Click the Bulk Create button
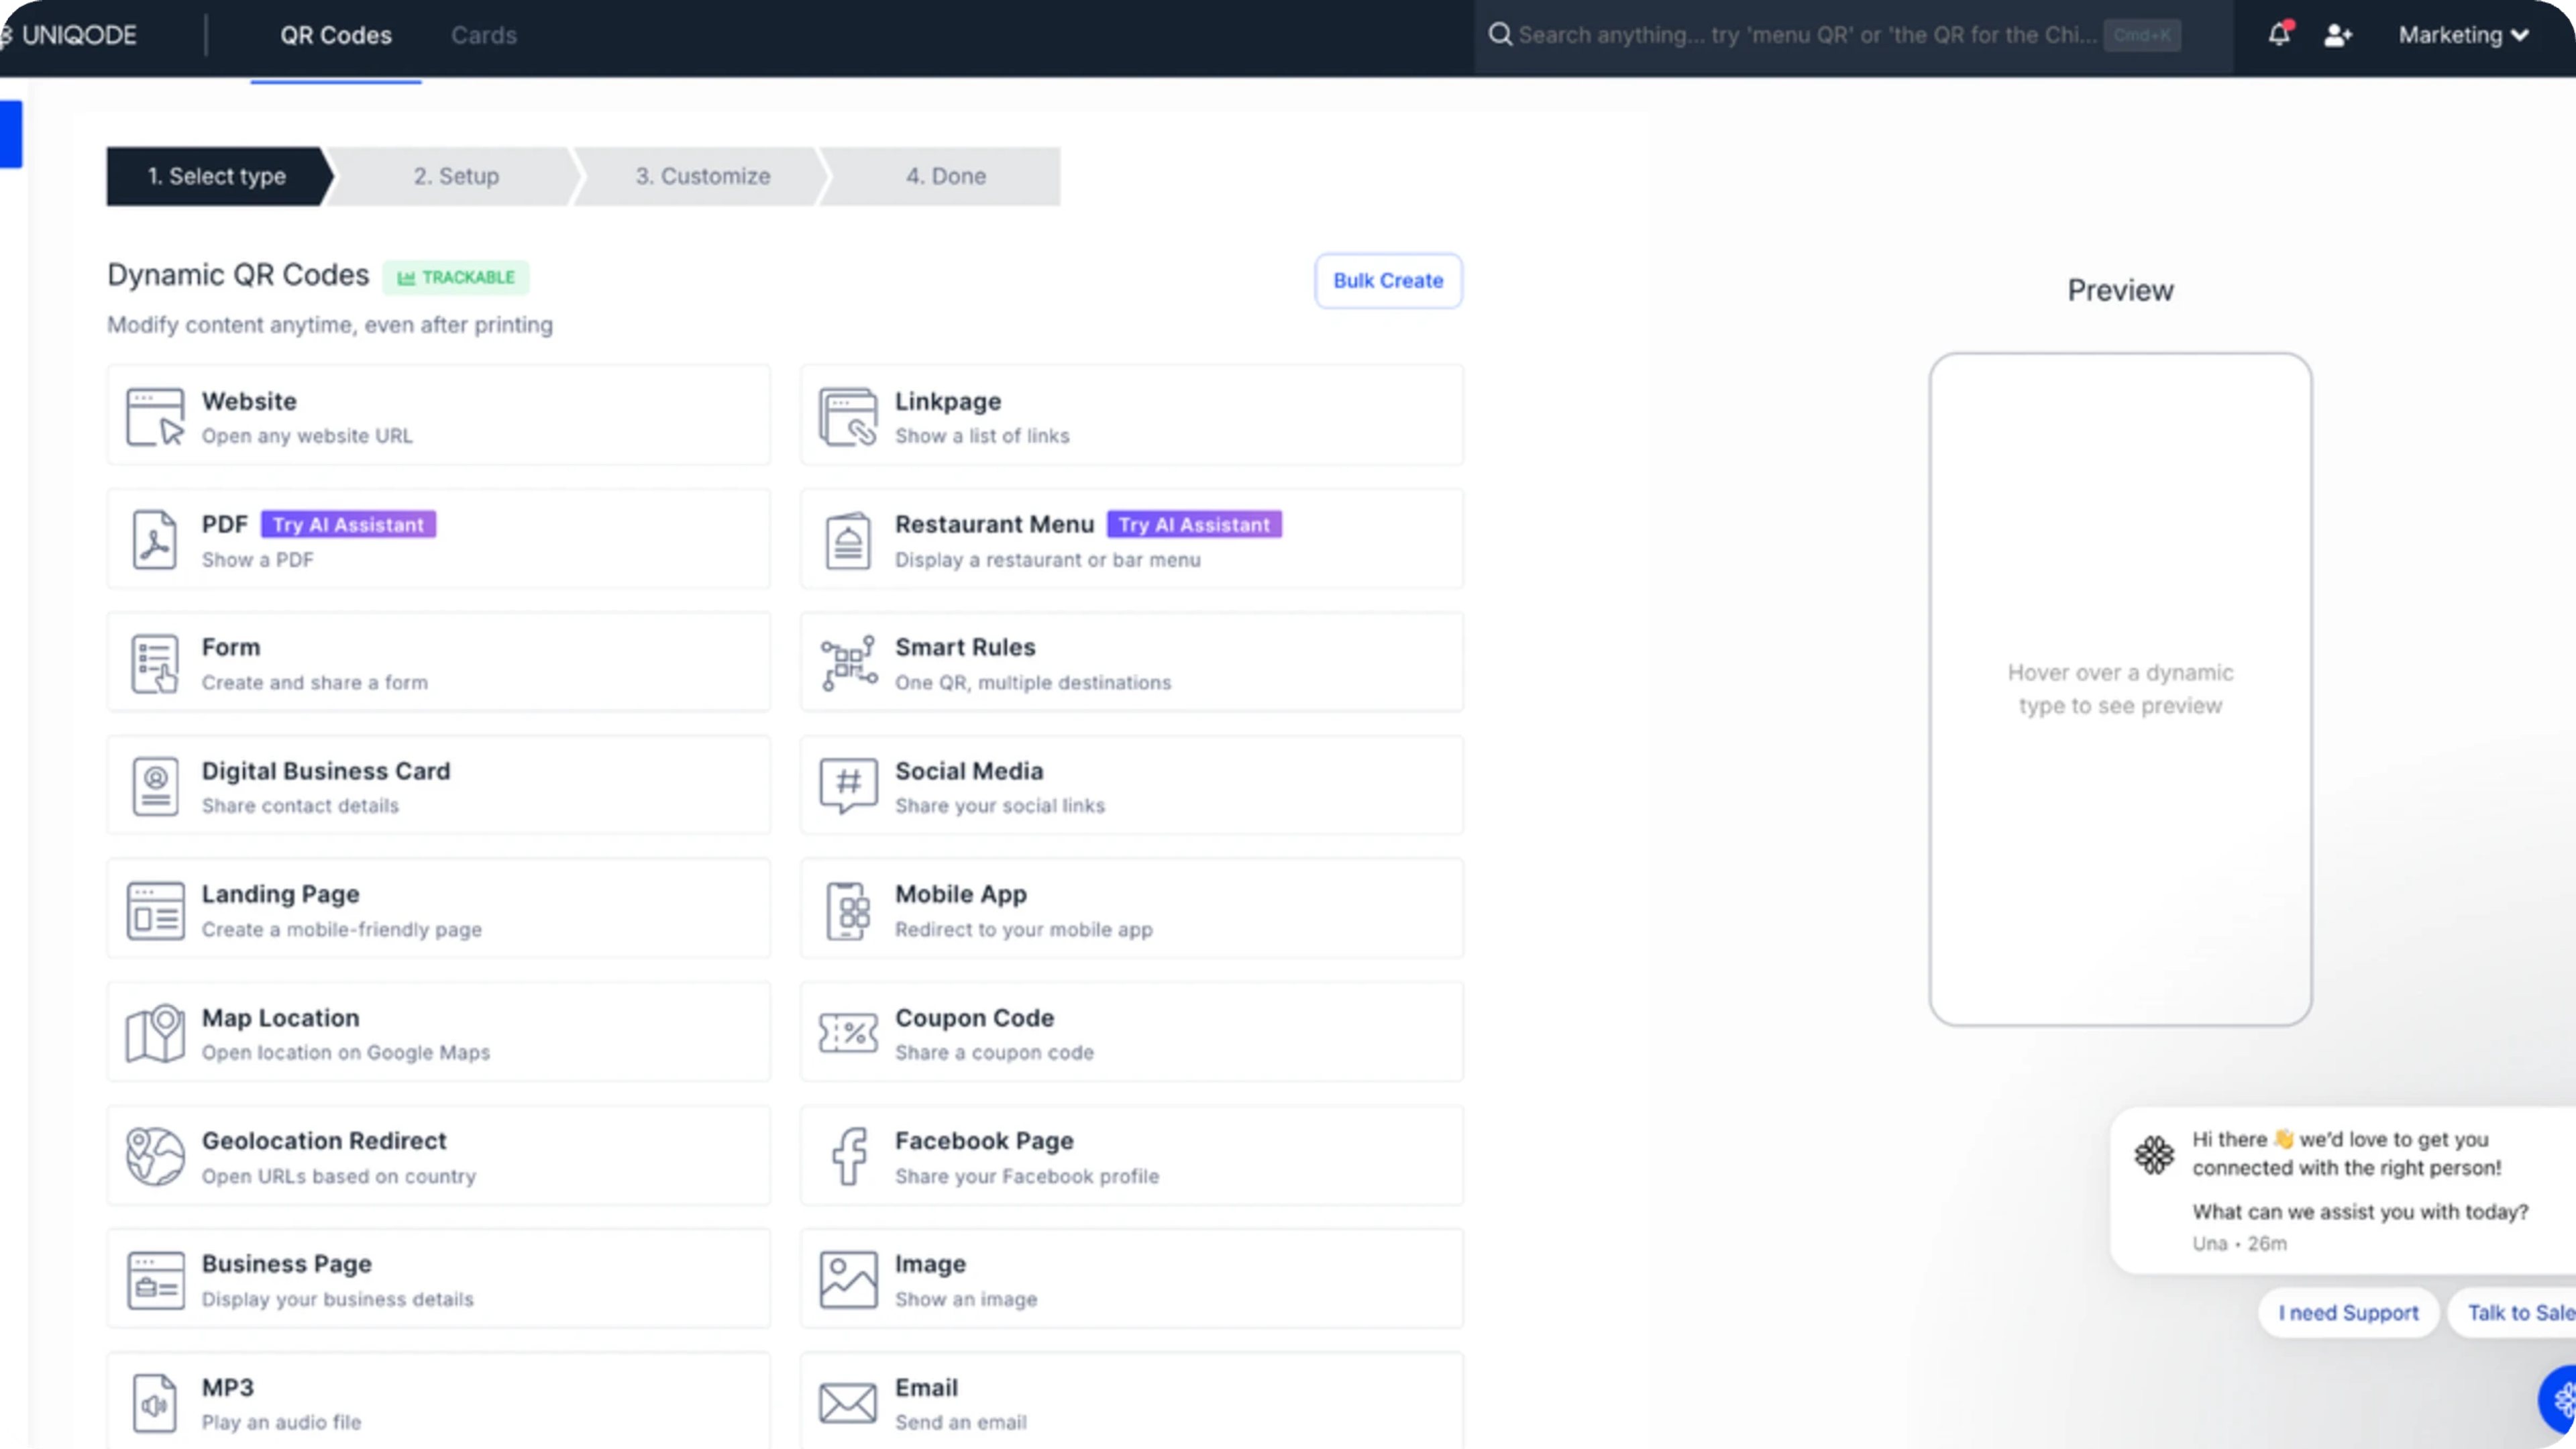 (x=1388, y=281)
